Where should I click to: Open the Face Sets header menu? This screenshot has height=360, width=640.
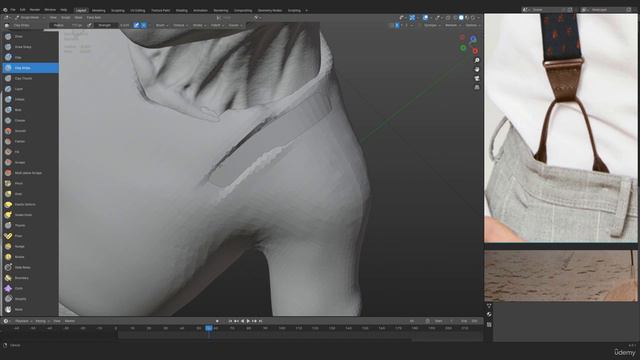[x=94, y=18]
